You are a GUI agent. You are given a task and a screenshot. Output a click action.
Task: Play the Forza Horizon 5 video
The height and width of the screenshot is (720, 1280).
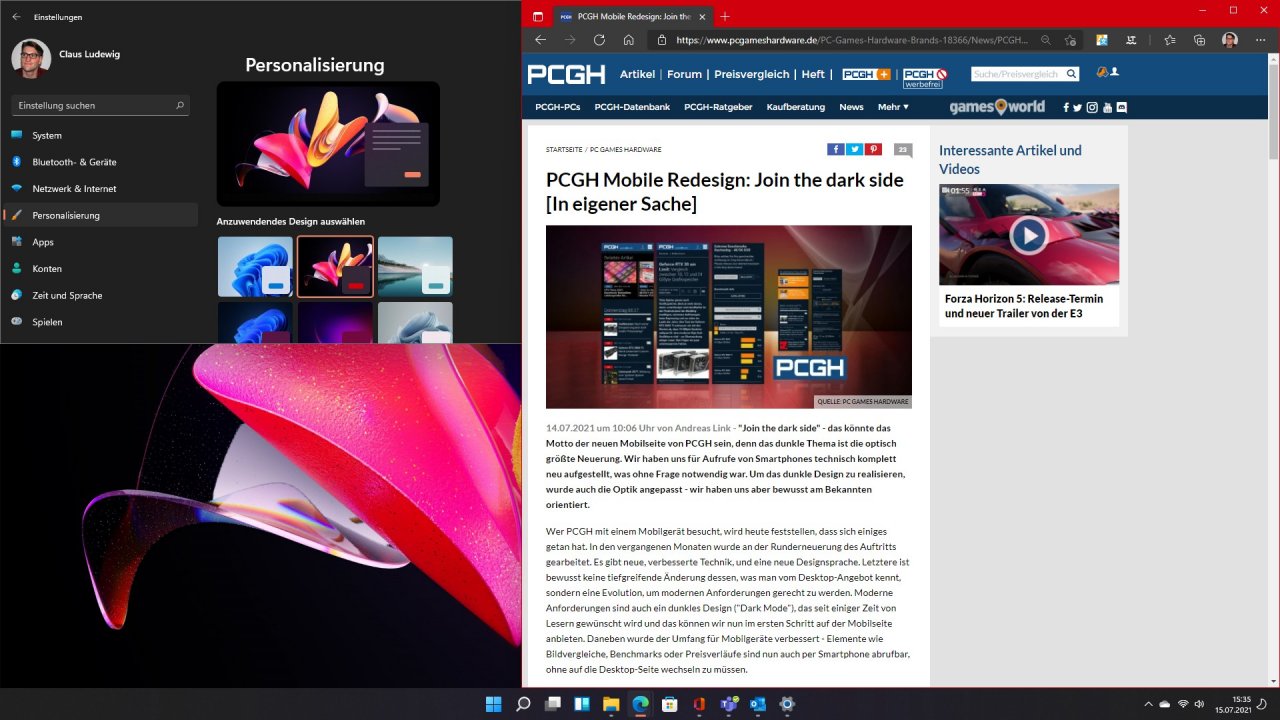click(x=1028, y=235)
